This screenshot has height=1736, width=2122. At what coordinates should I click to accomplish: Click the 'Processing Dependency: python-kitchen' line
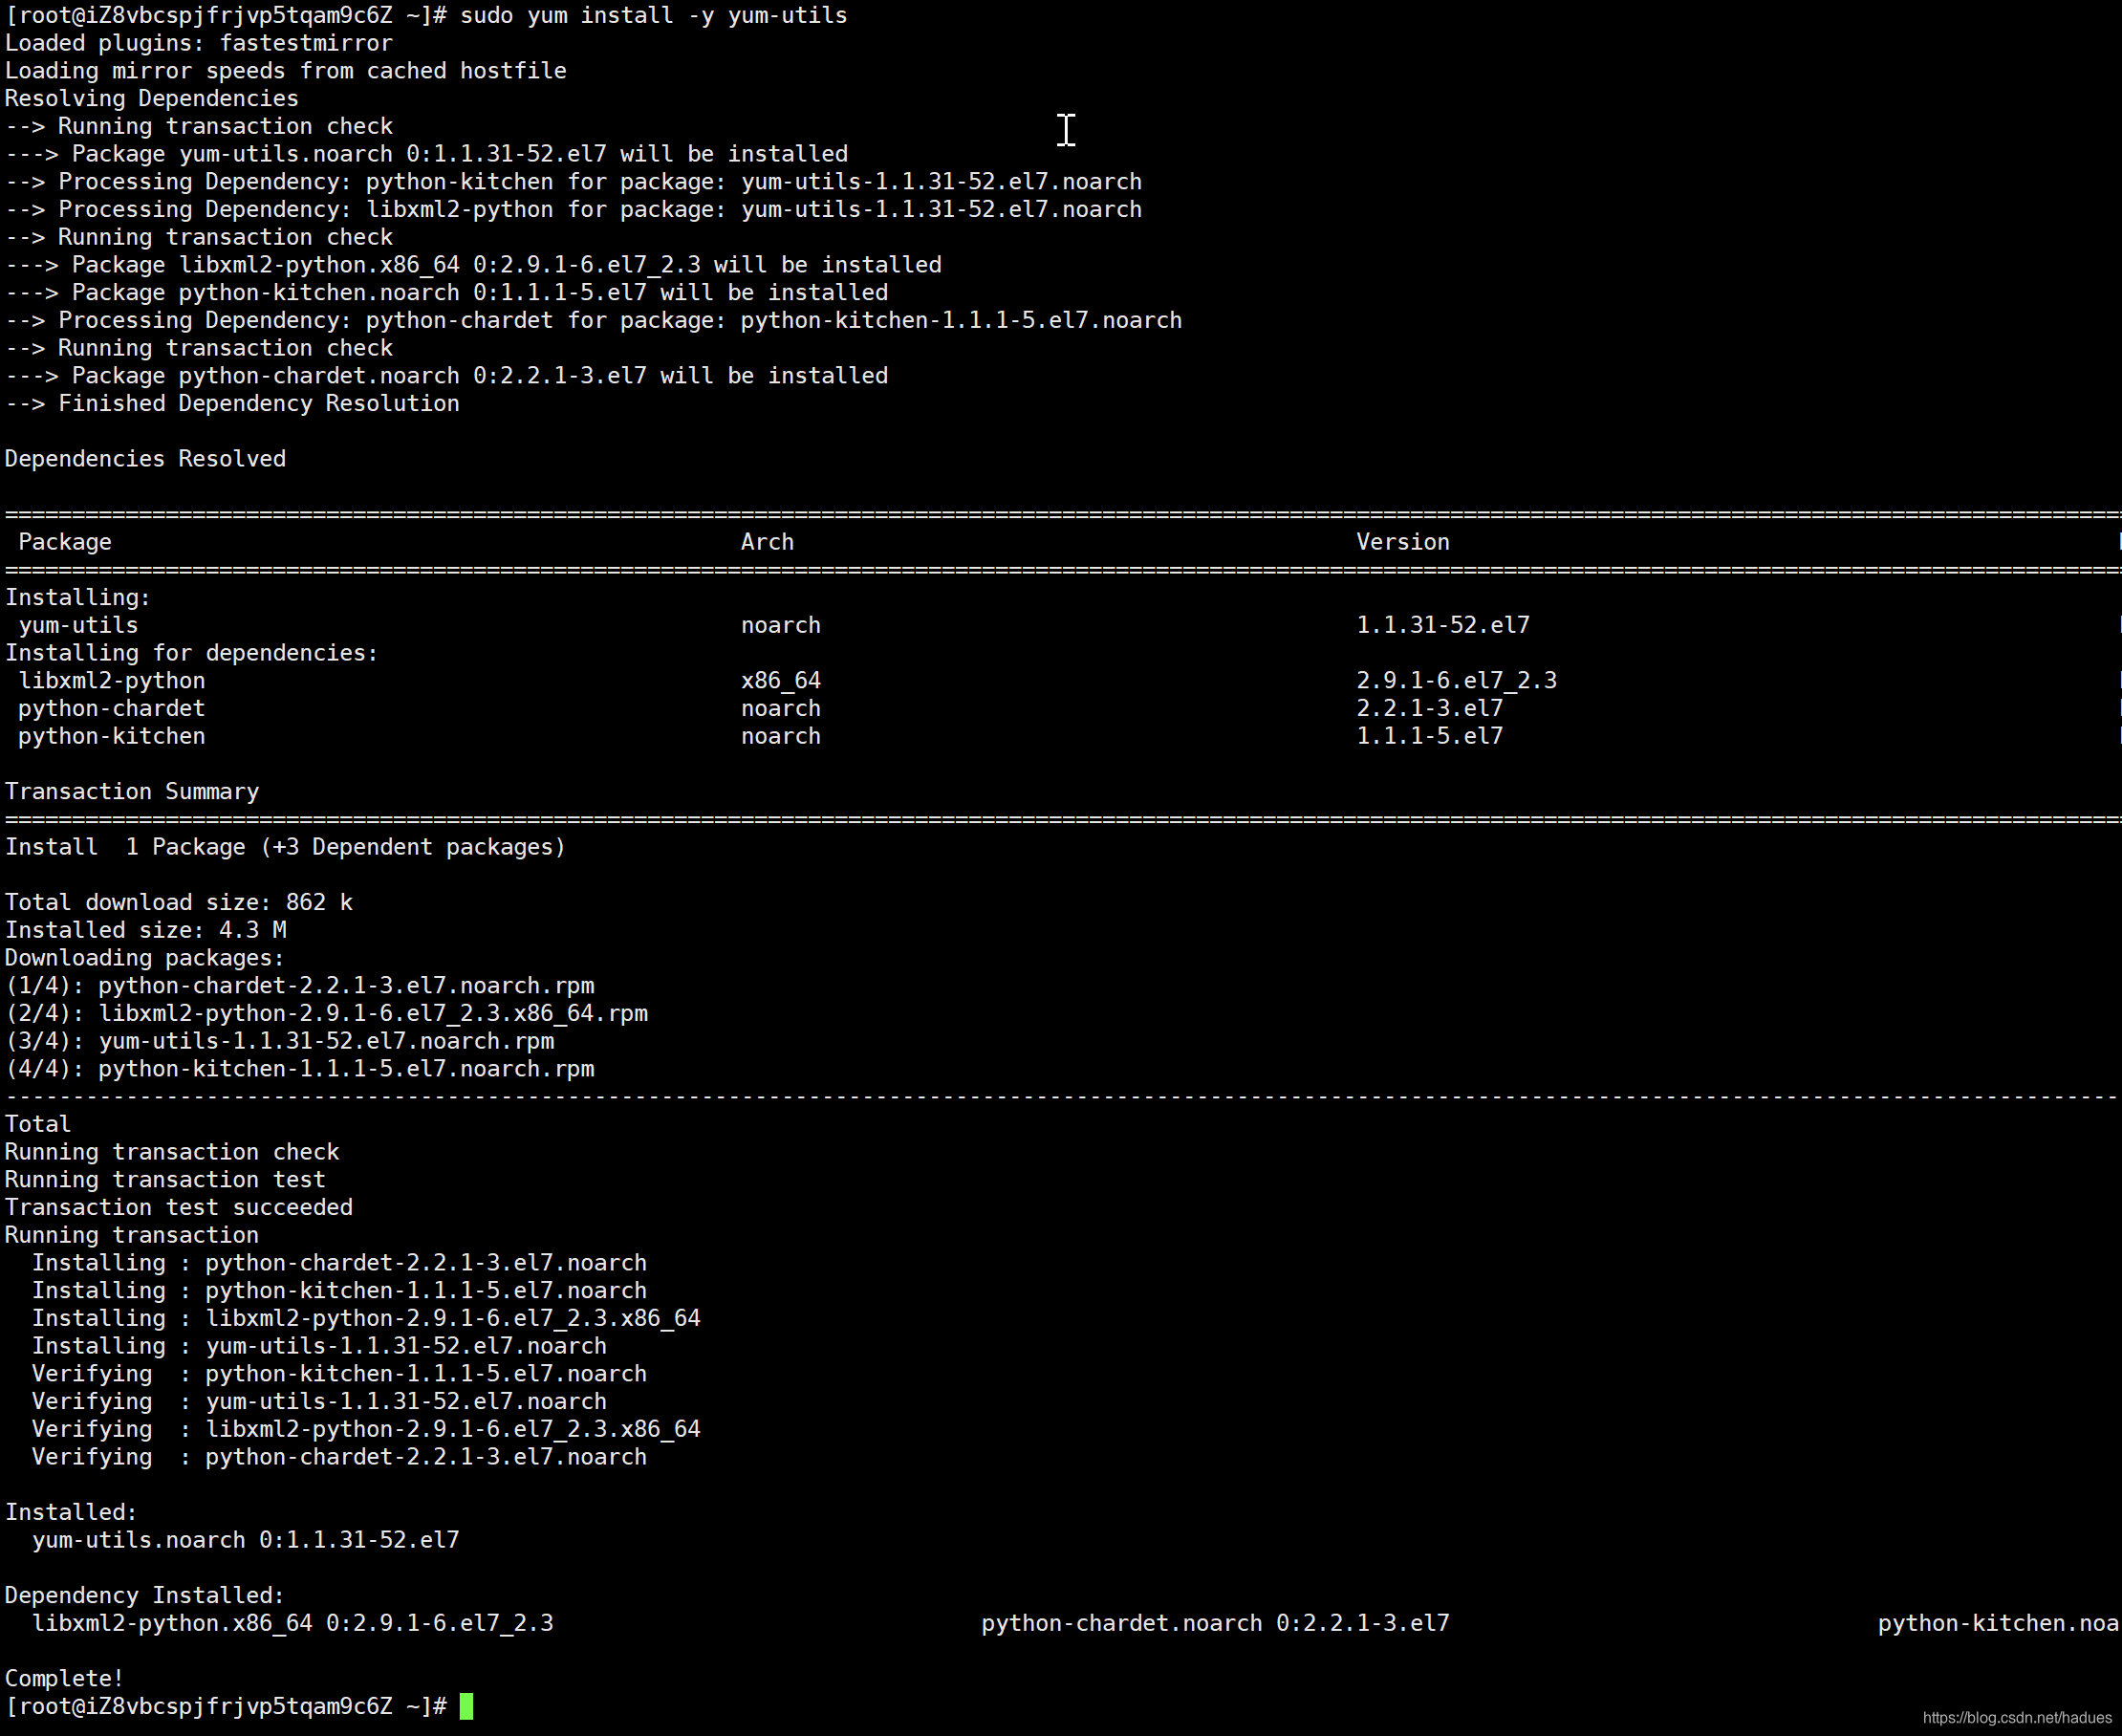[573, 182]
